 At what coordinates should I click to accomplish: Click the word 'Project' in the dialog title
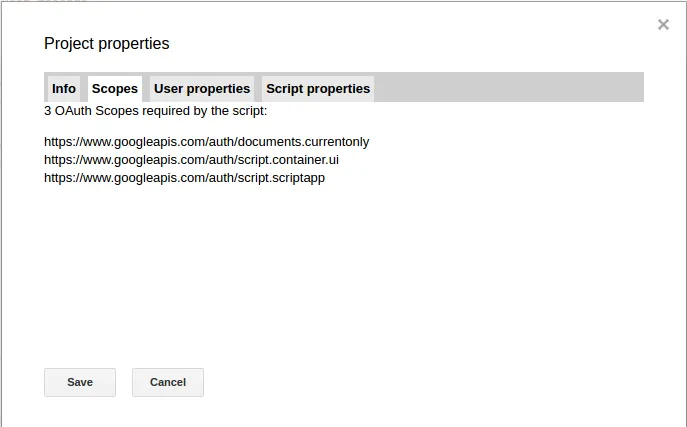pyautogui.click(x=70, y=44)
